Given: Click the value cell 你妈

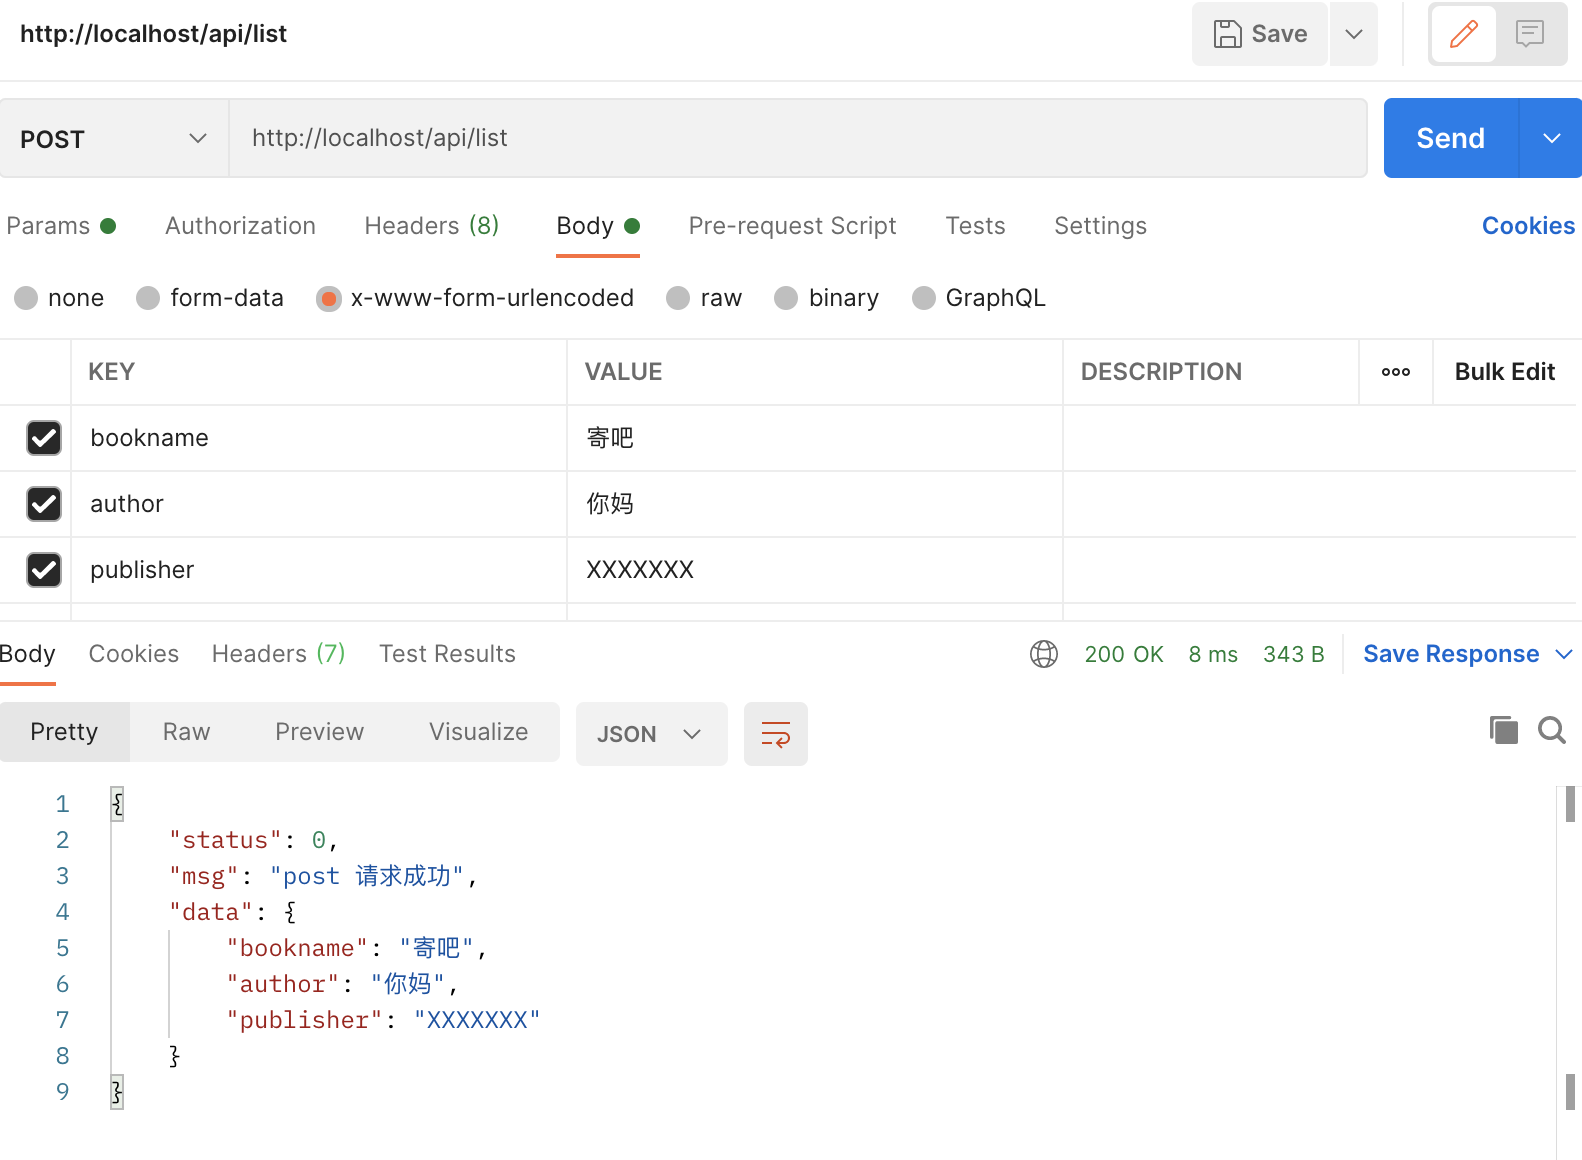Looking at the screenshot, I should coord(815,504).
